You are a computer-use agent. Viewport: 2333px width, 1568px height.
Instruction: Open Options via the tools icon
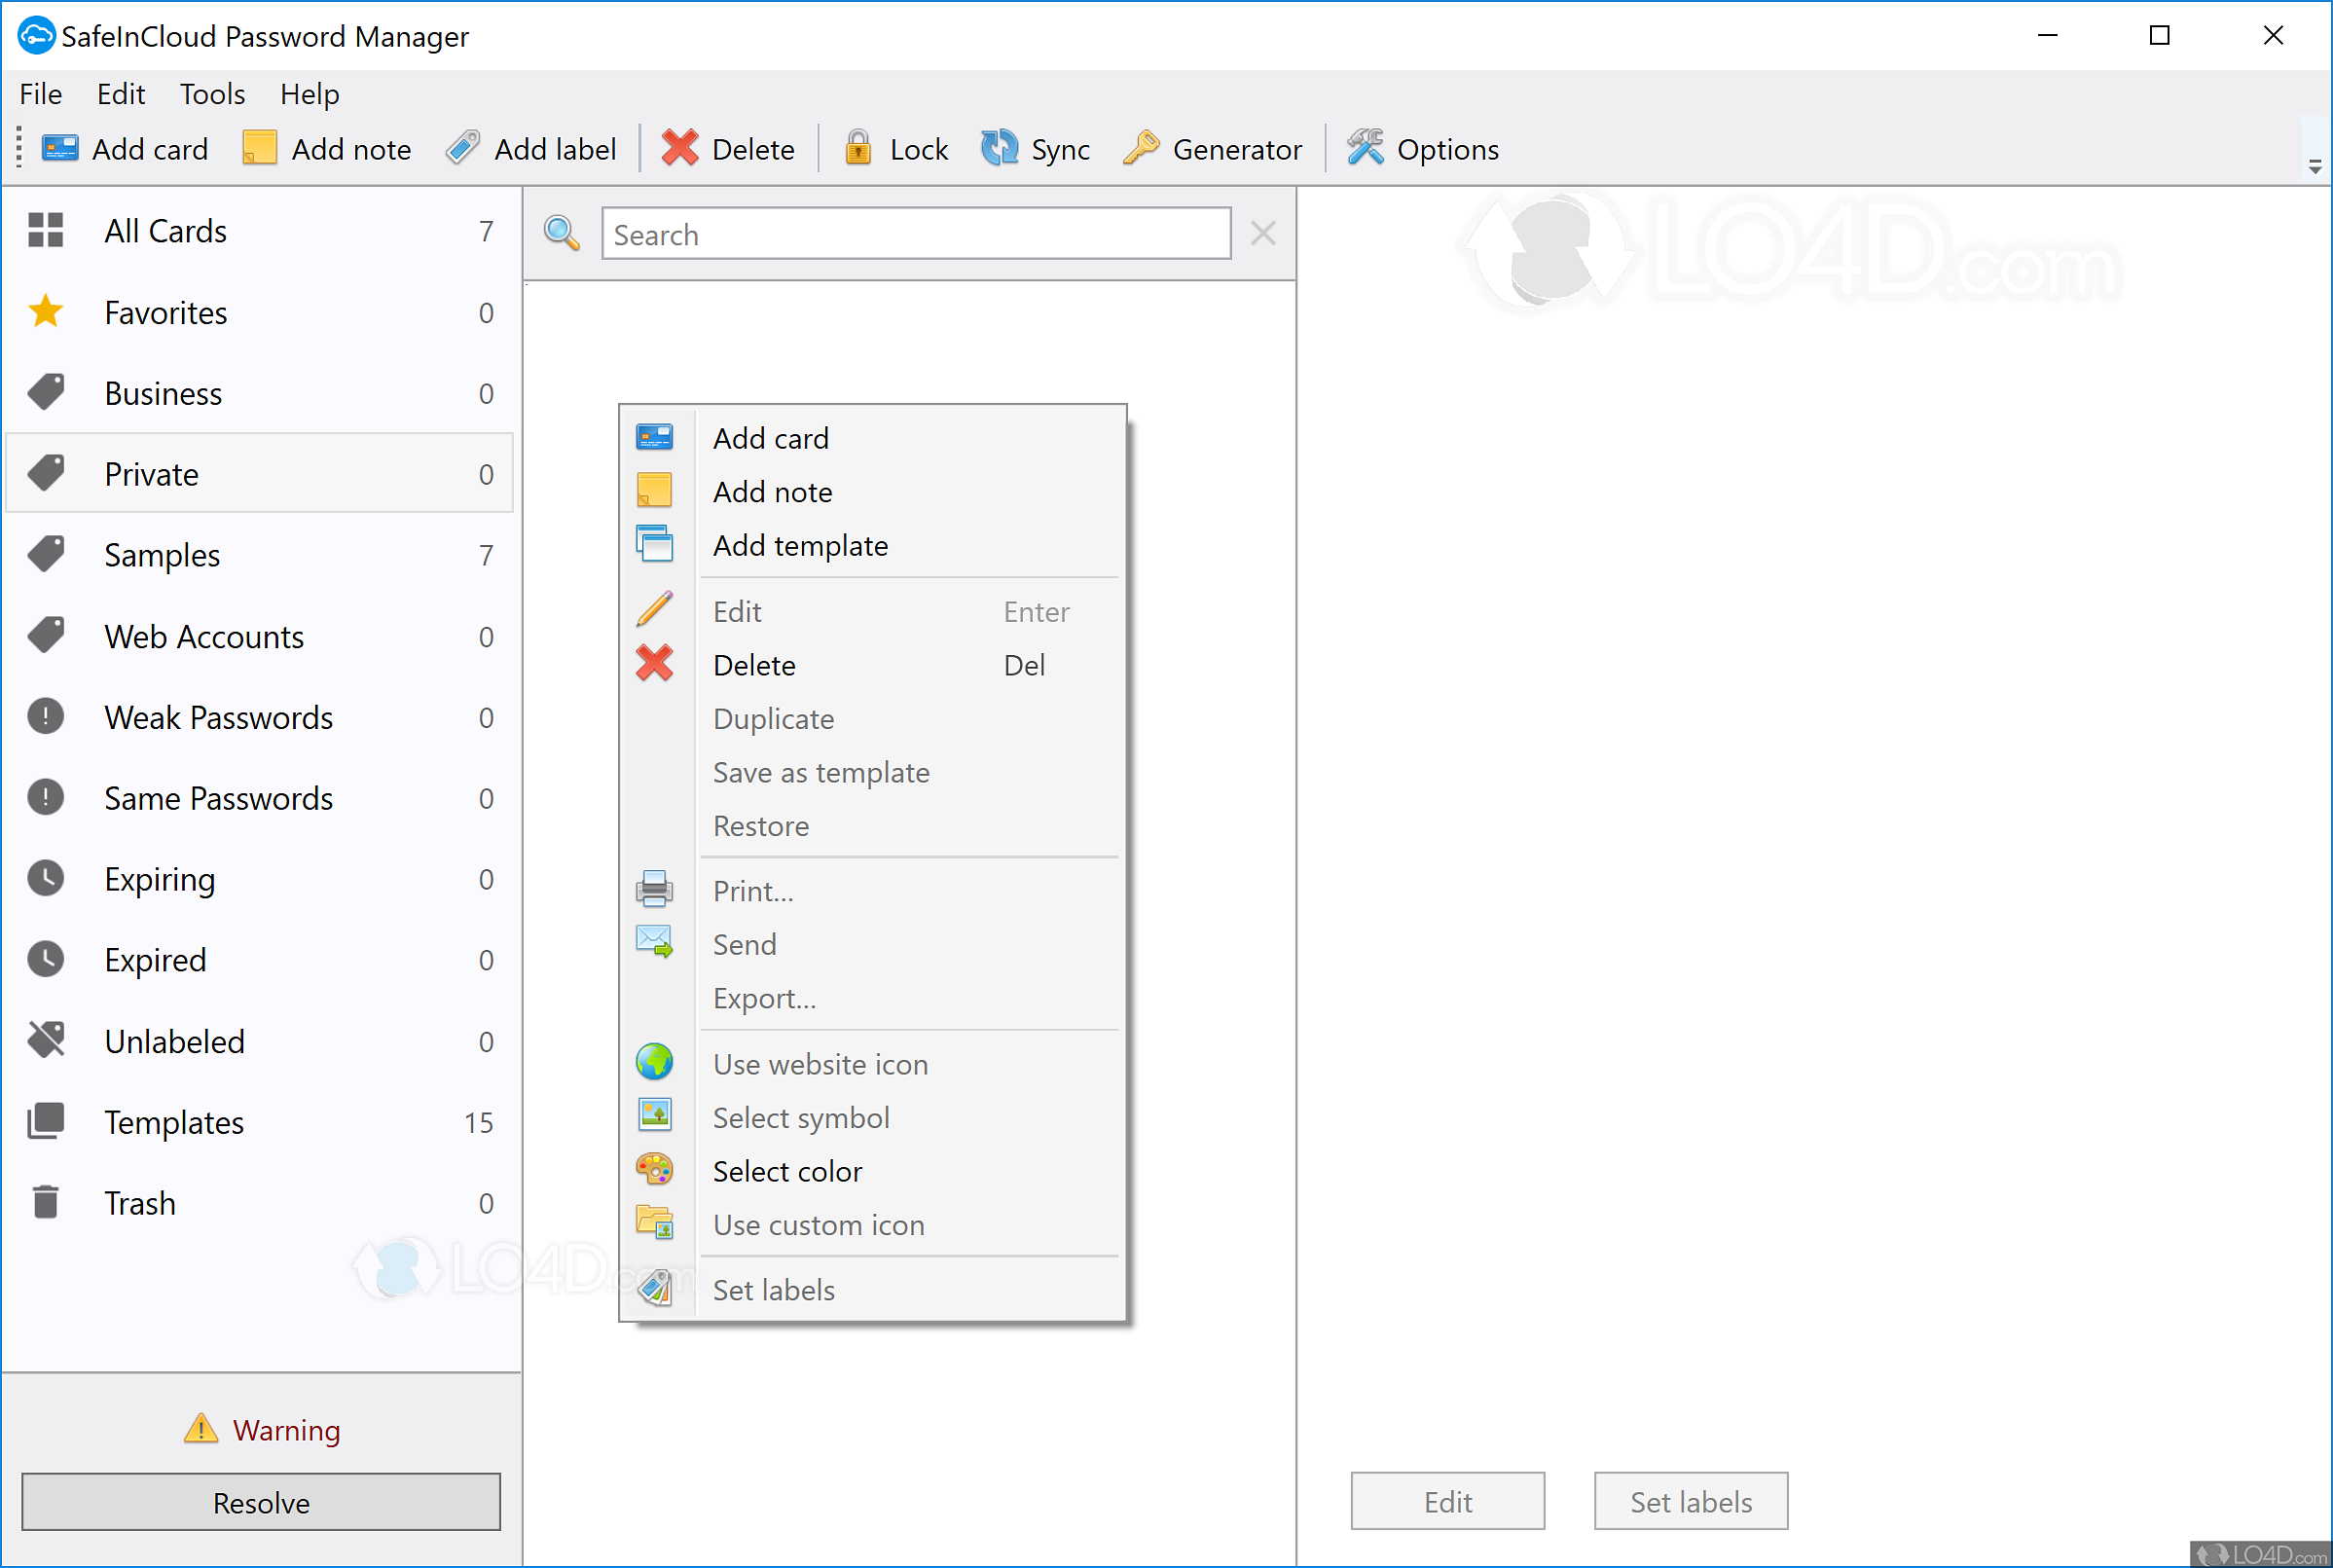pyautogui.click(x=1364, y=149)
